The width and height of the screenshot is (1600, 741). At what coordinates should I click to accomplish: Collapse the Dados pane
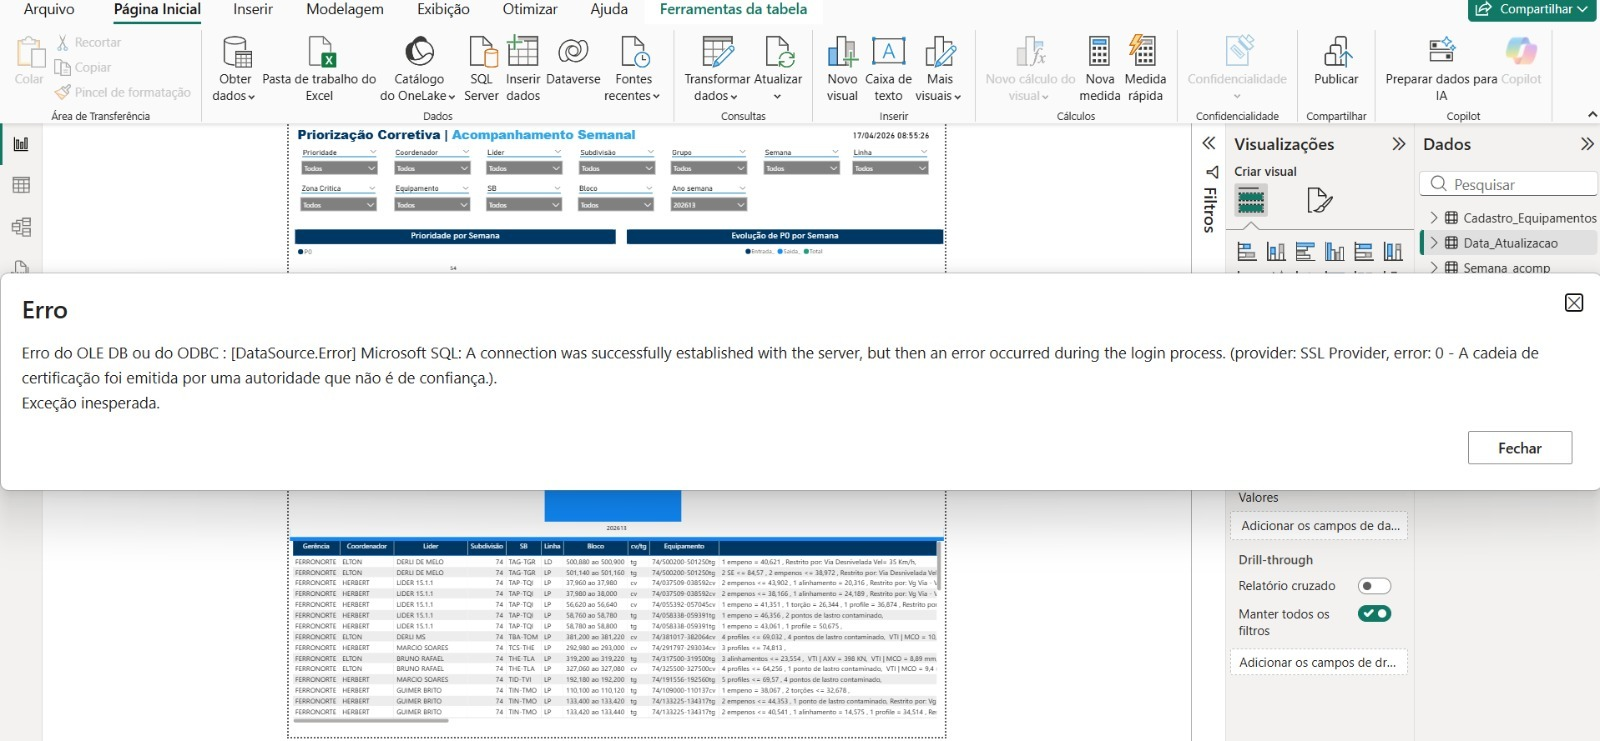click(x=1586, y=144)
